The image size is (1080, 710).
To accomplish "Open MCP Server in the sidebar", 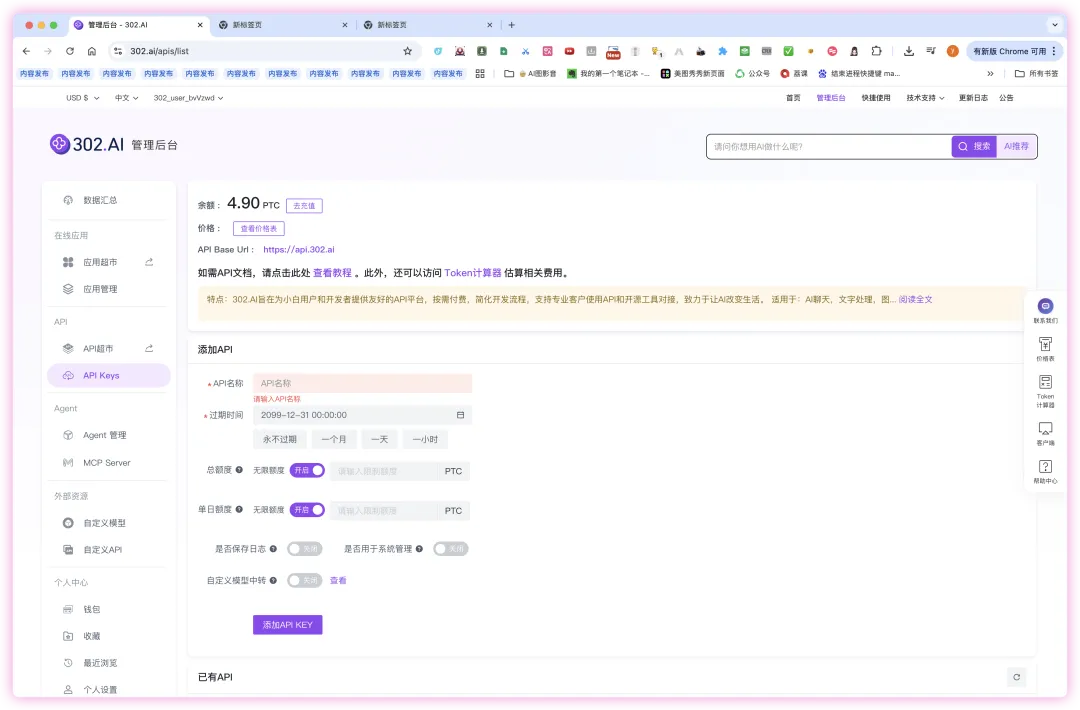I will click(x=107, y=463).
